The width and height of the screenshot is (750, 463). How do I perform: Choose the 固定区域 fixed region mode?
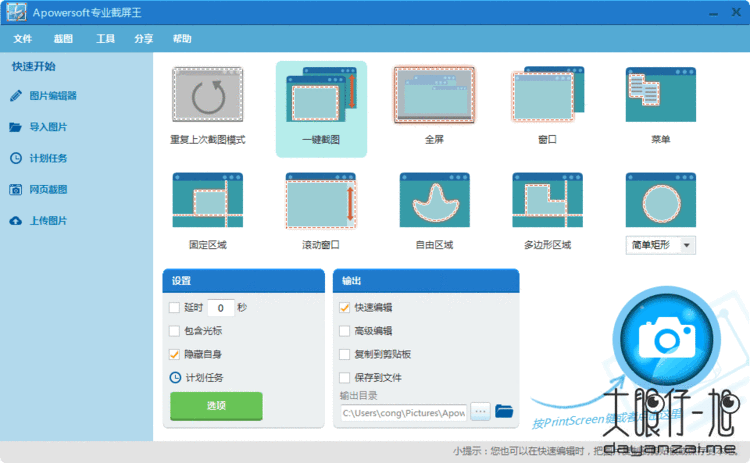tap(208, 200)
